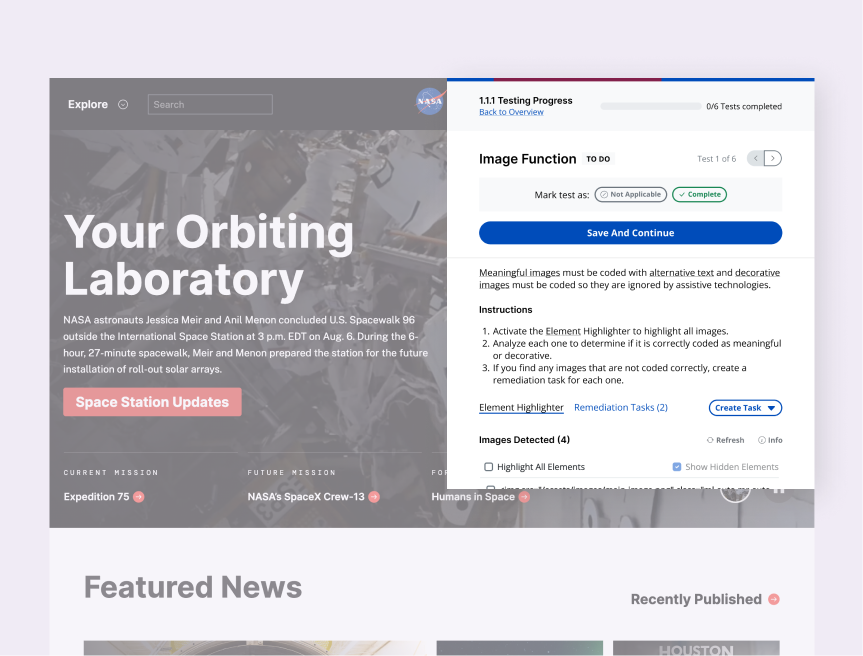Image resolution: width=863 pixels, height=656 pixels.
Task: Click the Recently Published link text
Action: pyautogui.click(x=696, y=599)
